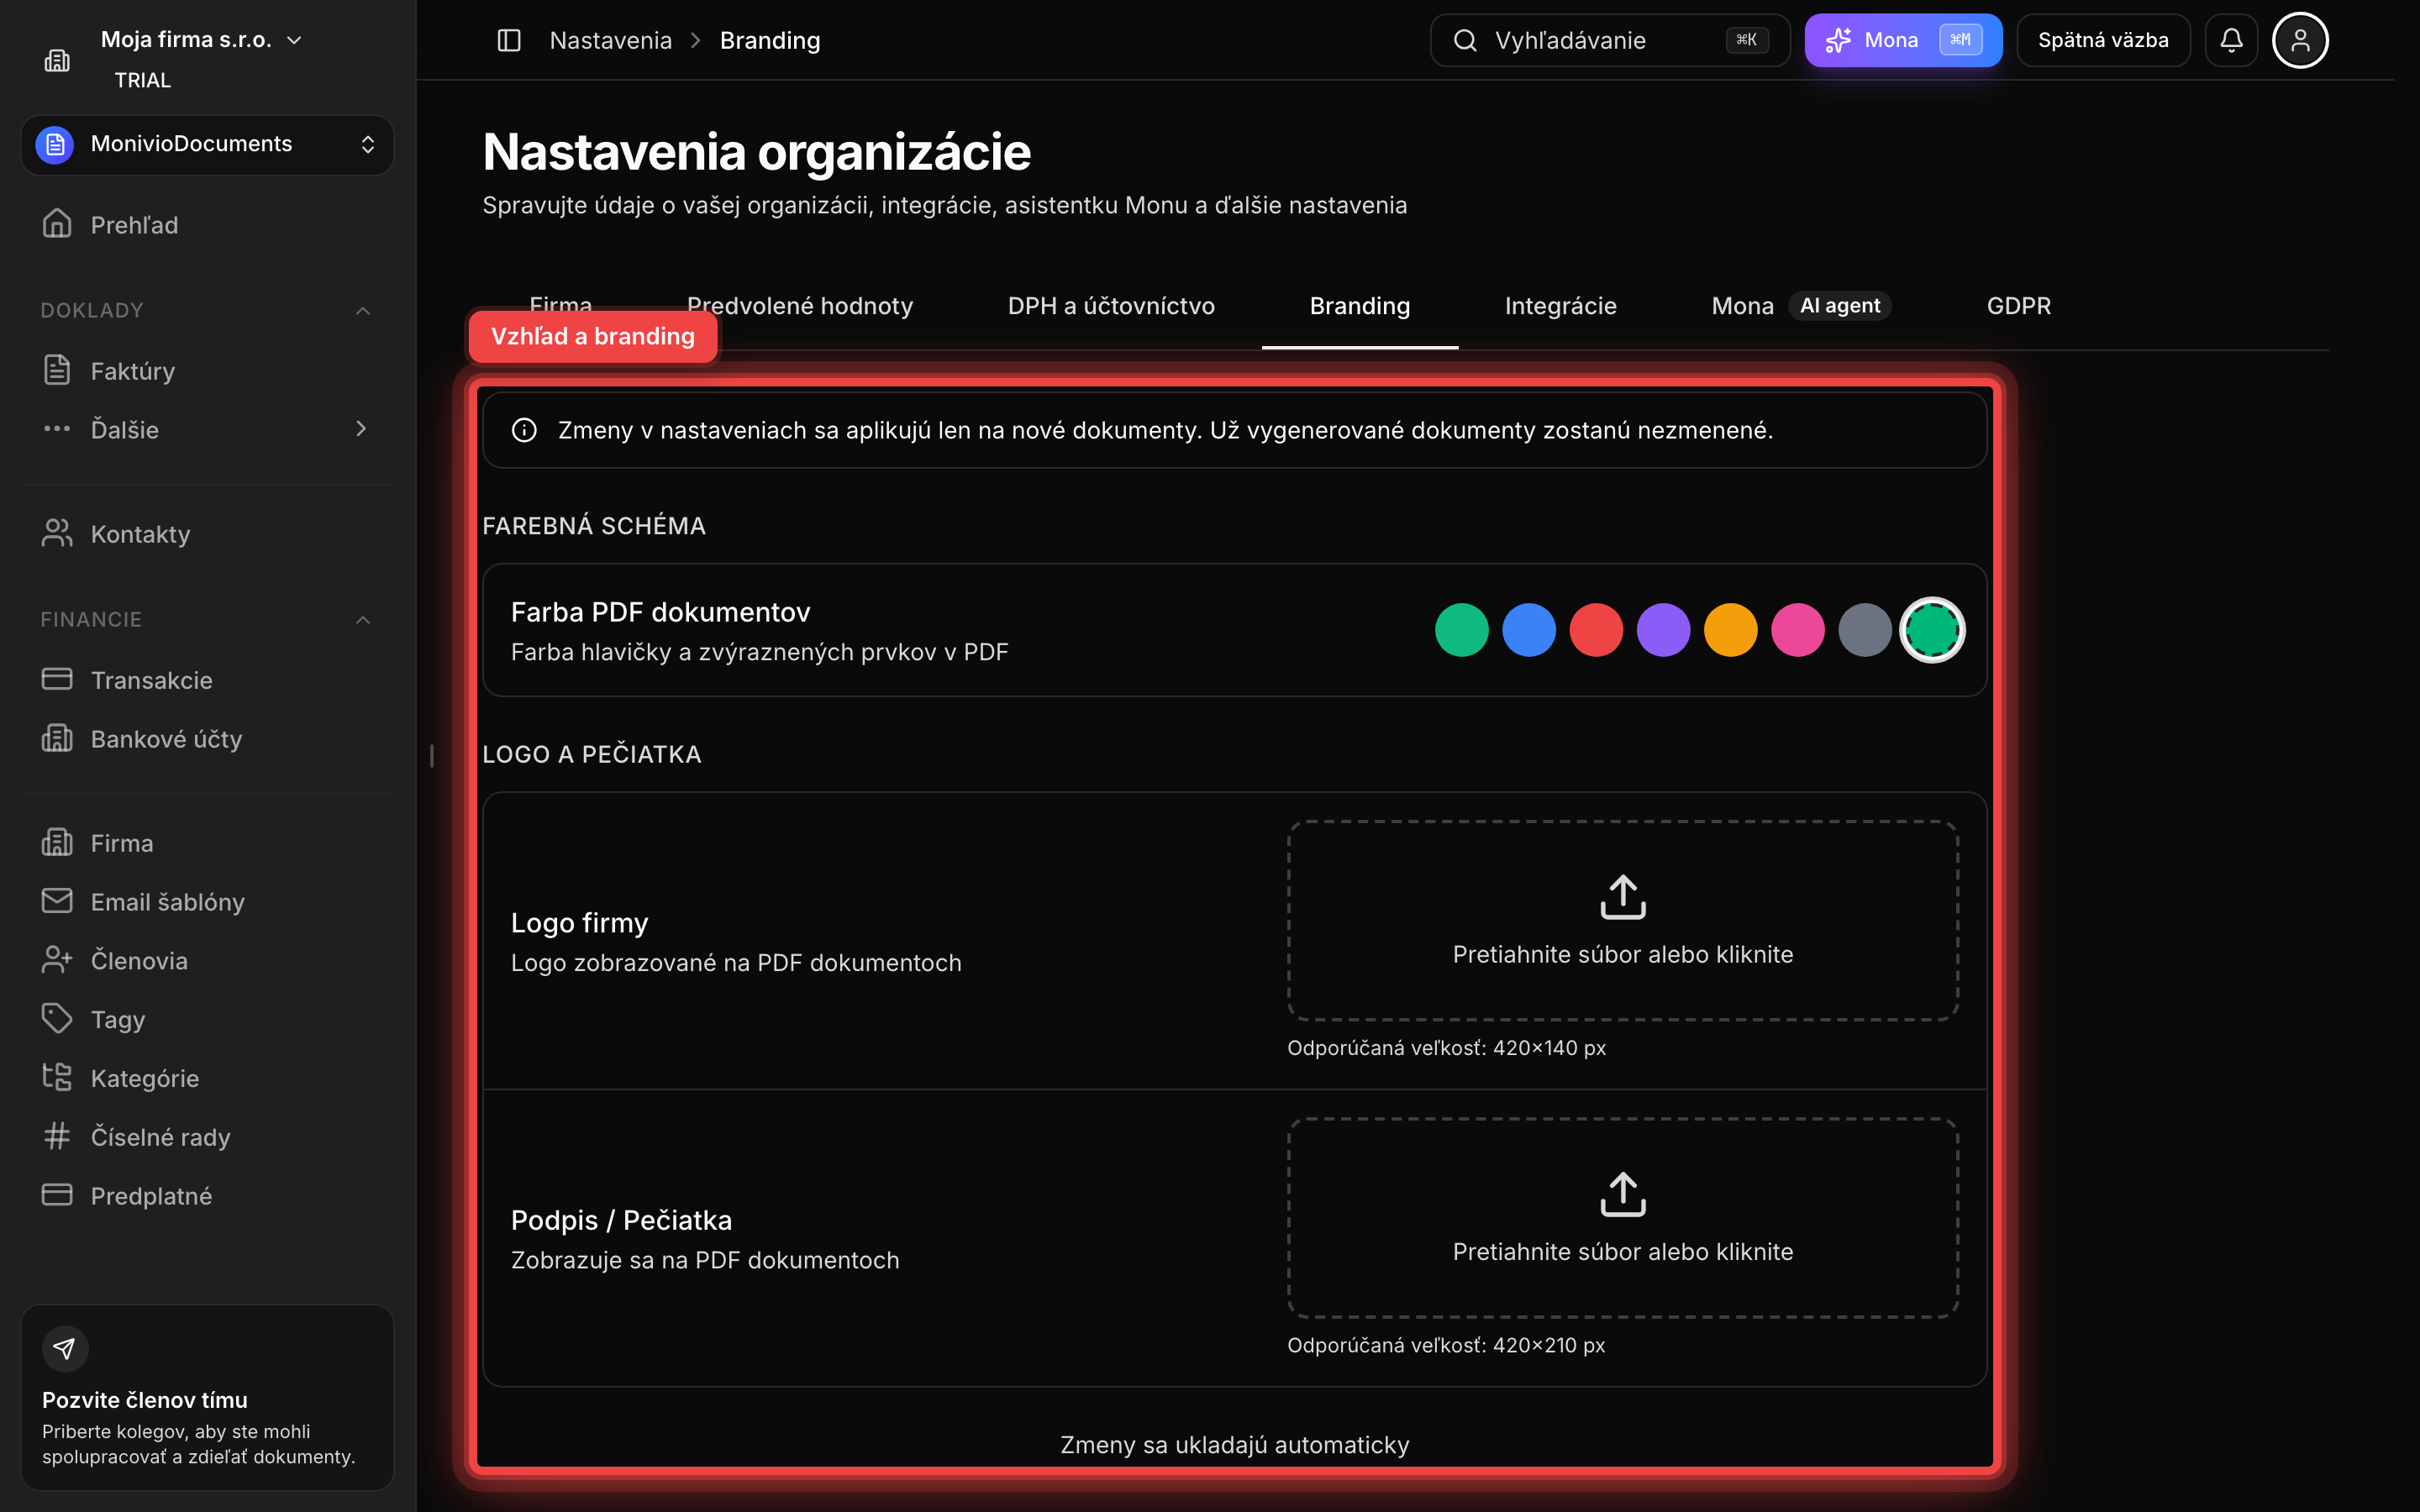This screenshot has height=1512, width=2420.
Task: Click the Firma building icon in sidebar
Action: coord(57,842)
